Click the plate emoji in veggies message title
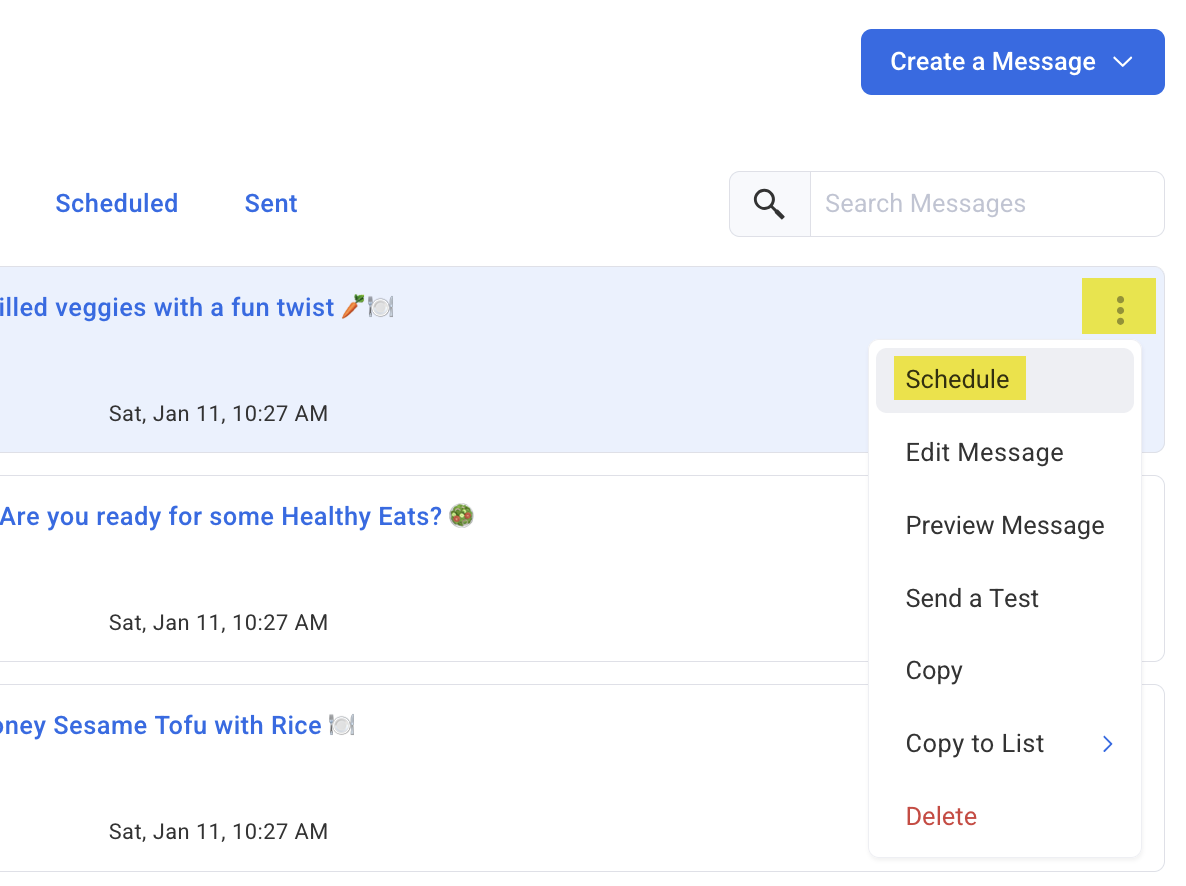The height and width of the screenshot is (886, 1186). (x=381, y=307)
